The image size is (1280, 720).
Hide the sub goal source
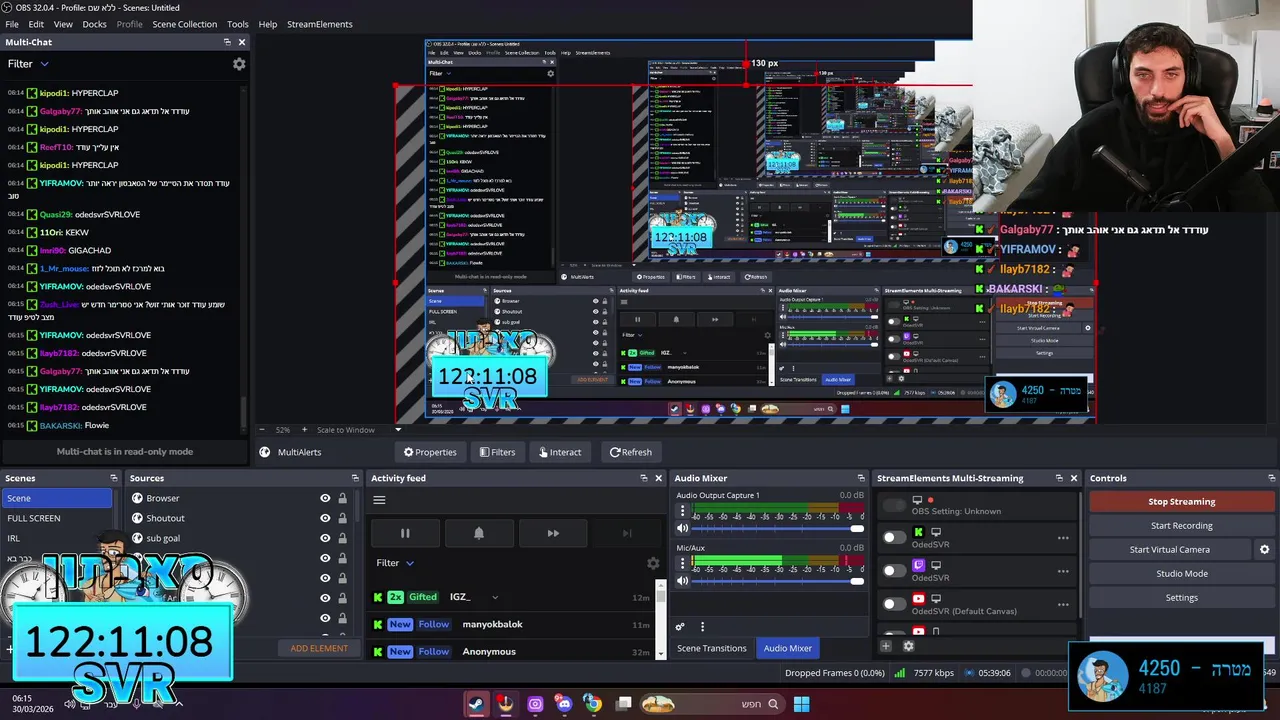tap(325, 538)
